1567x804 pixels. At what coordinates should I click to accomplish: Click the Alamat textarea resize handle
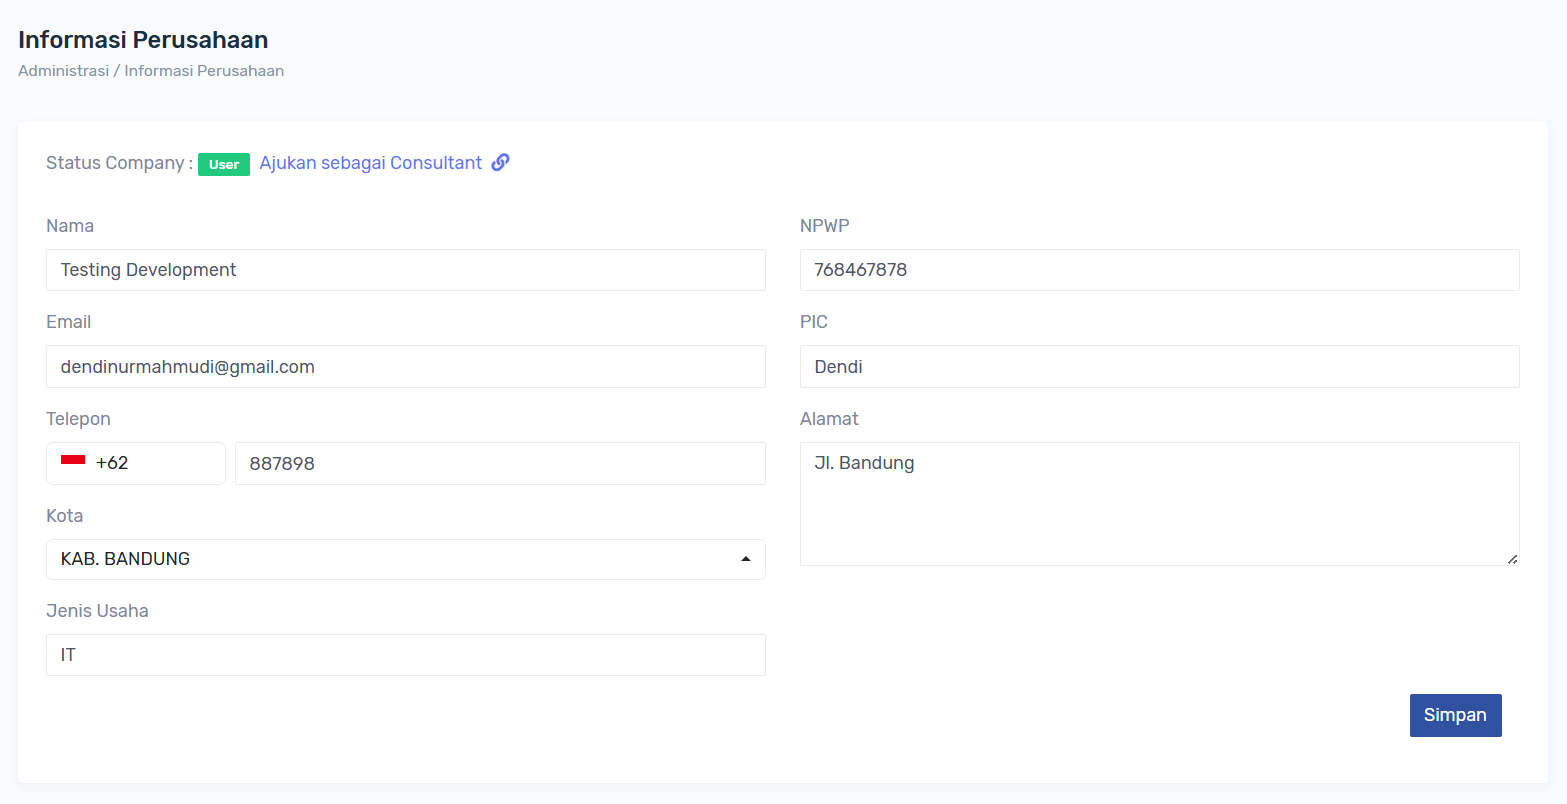click(1511, 558)
